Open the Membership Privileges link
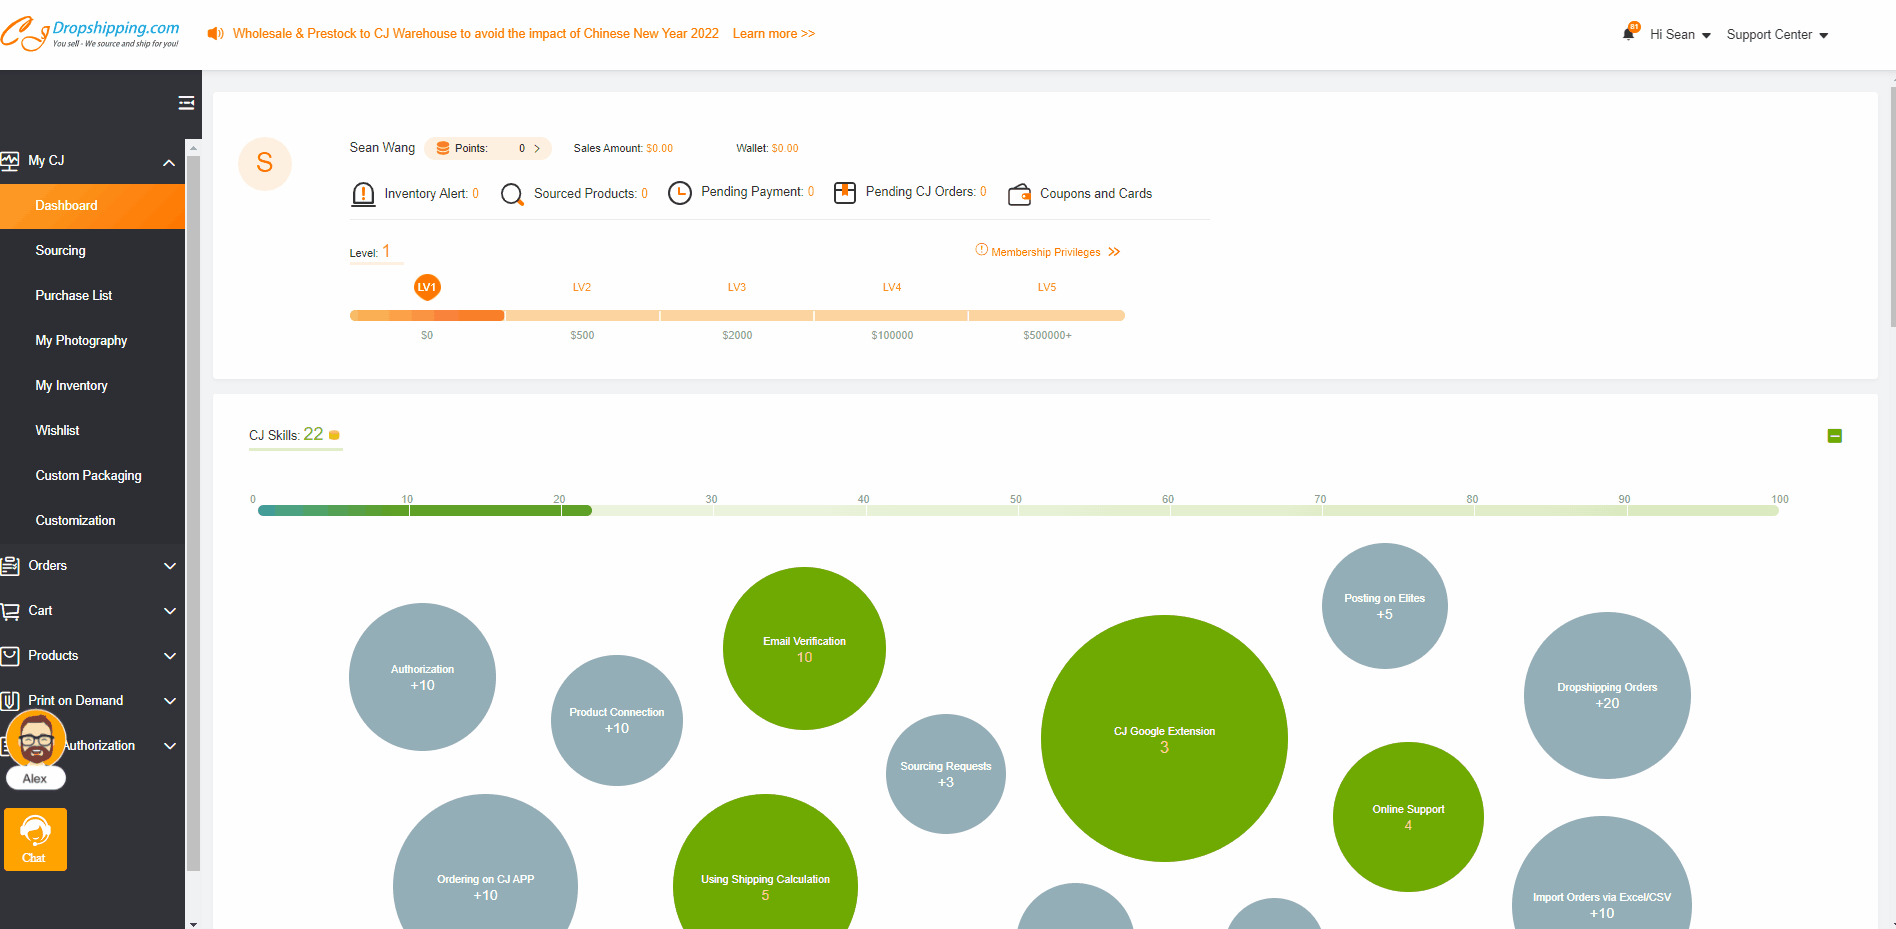Image resolution: width=1896 pixels, height=929 pixels. (x=1047, y=252)
